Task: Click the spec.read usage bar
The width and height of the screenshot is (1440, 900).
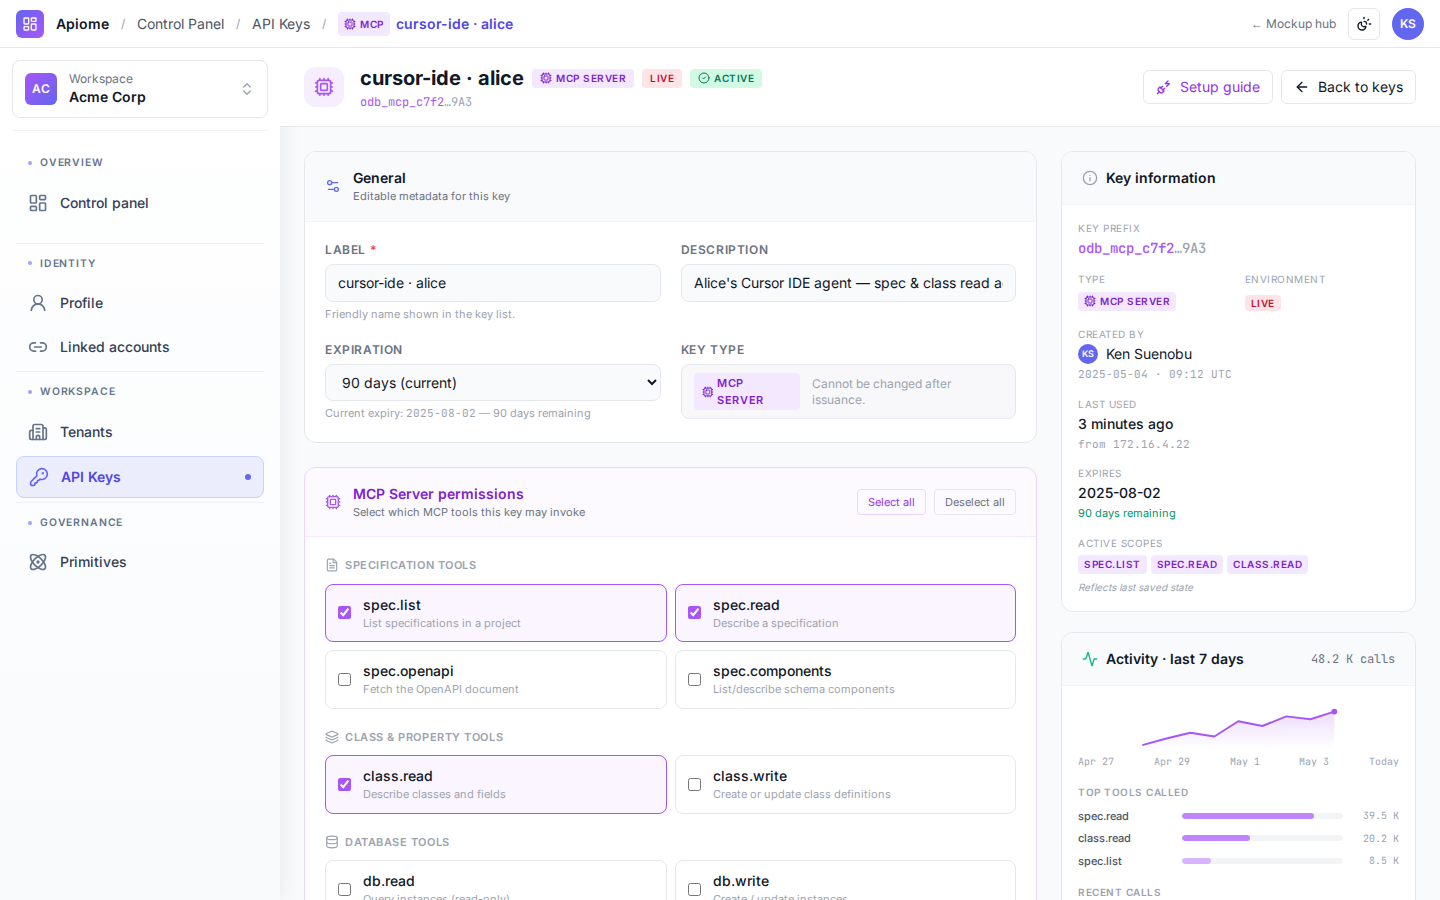Action: tap(1262, 816)
